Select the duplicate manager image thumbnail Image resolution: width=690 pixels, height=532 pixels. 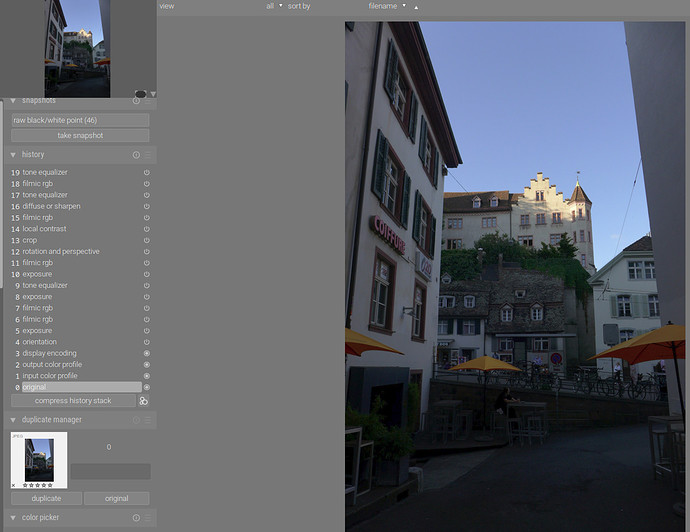point(39,459)
